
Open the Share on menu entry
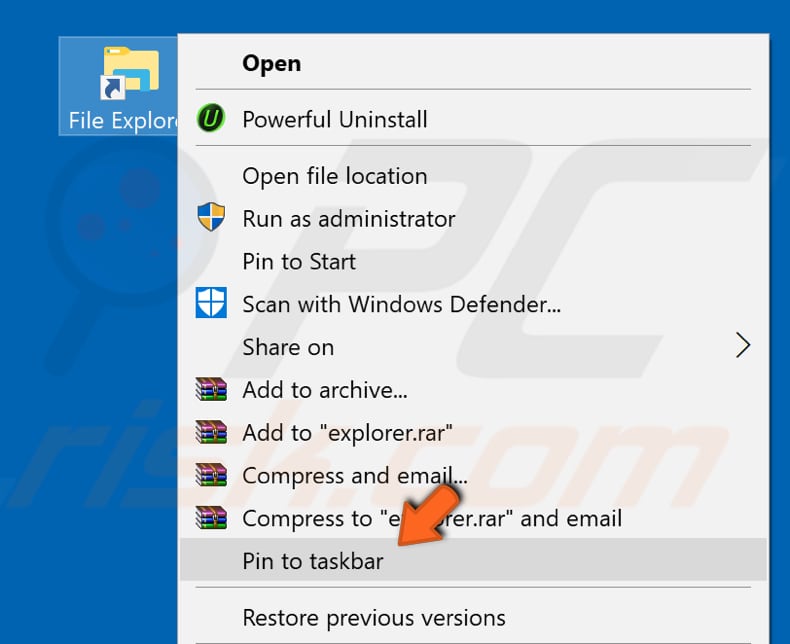(x=473, y=347)
